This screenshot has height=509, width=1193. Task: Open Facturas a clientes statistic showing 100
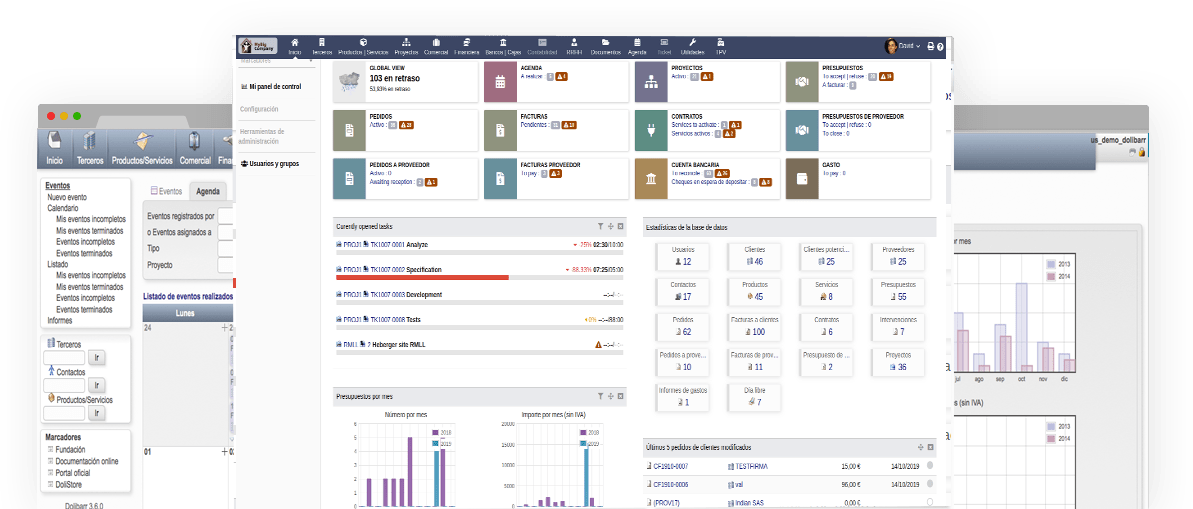click(756, 326)
